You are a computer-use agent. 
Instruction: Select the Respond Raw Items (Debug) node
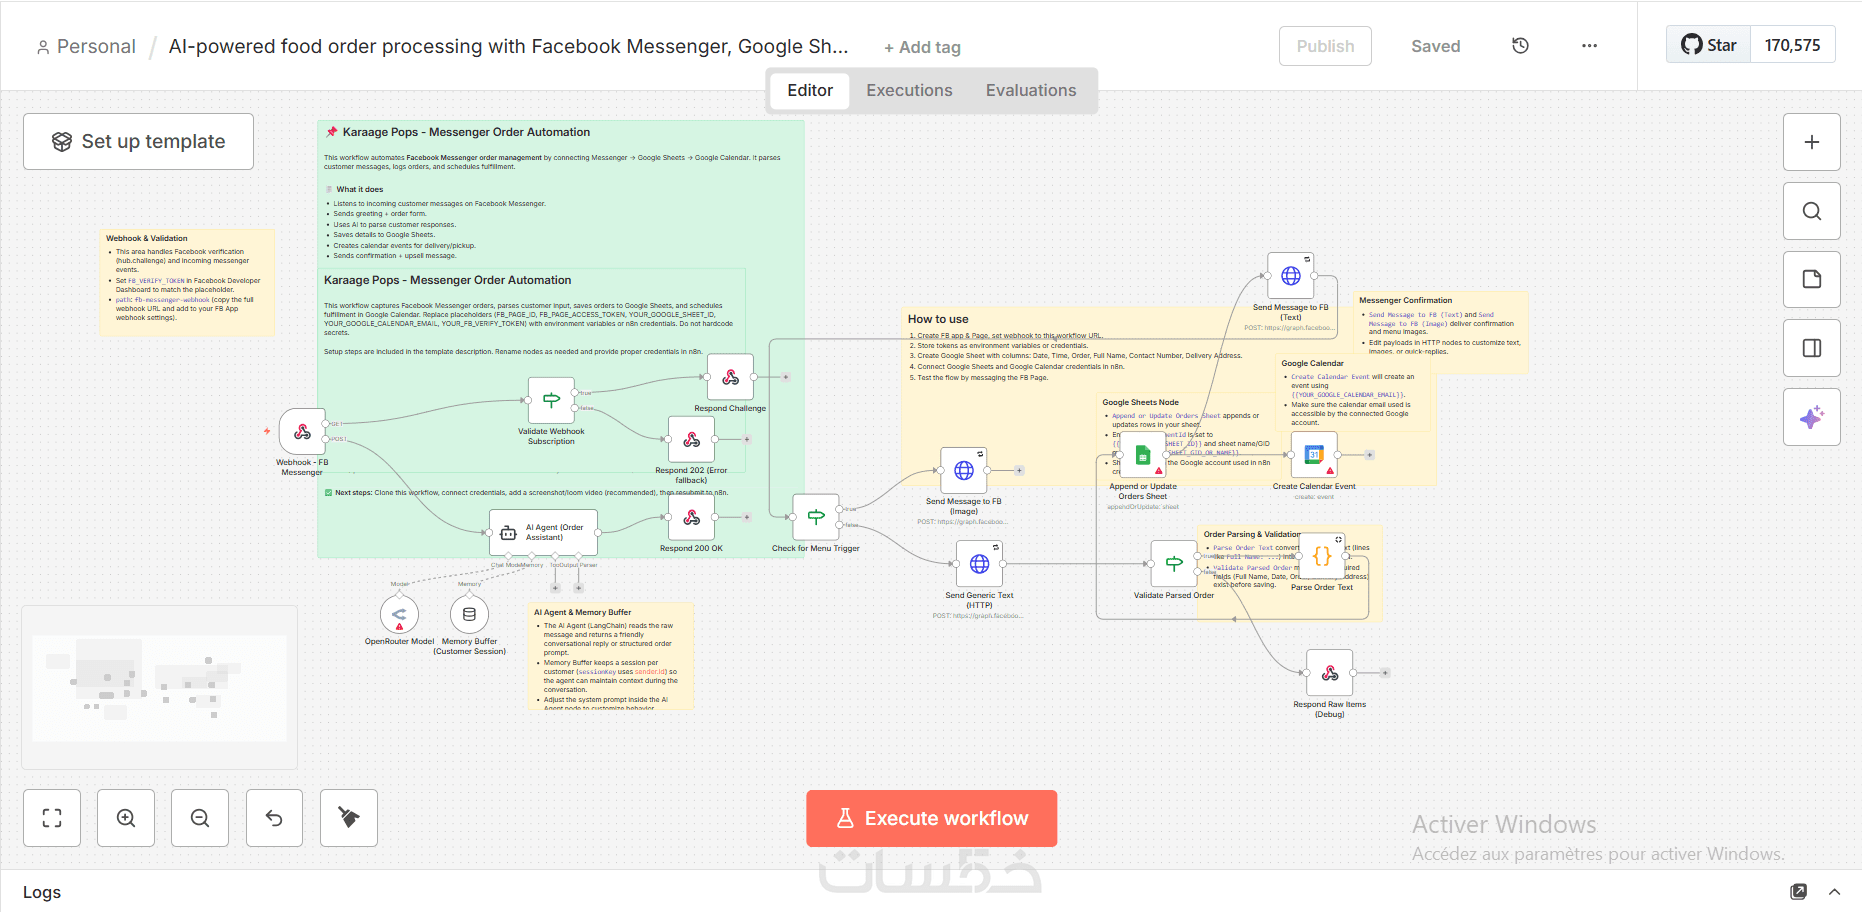[x=1330, y=673]
